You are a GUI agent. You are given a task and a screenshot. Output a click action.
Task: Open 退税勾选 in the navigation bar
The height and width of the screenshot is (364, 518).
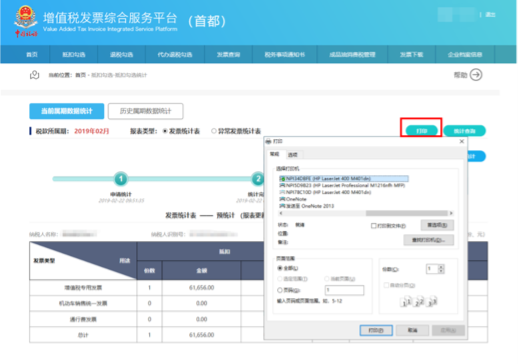122,55
